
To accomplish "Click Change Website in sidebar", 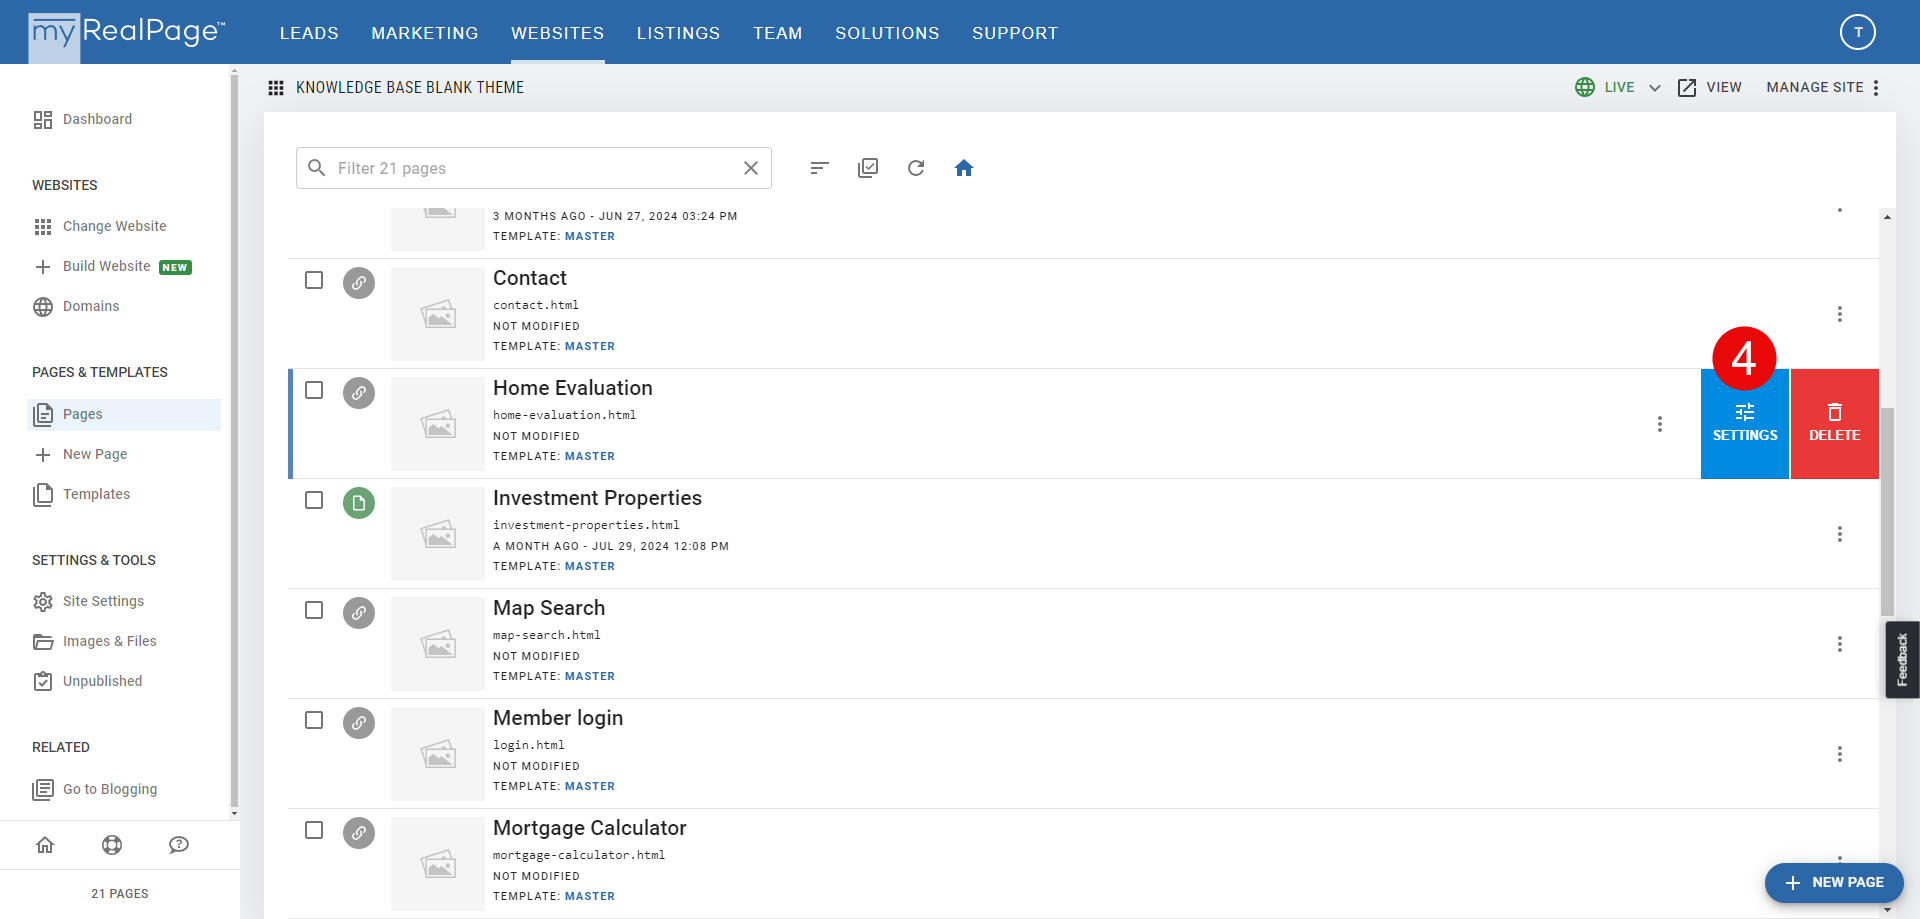I will point(100,226).
